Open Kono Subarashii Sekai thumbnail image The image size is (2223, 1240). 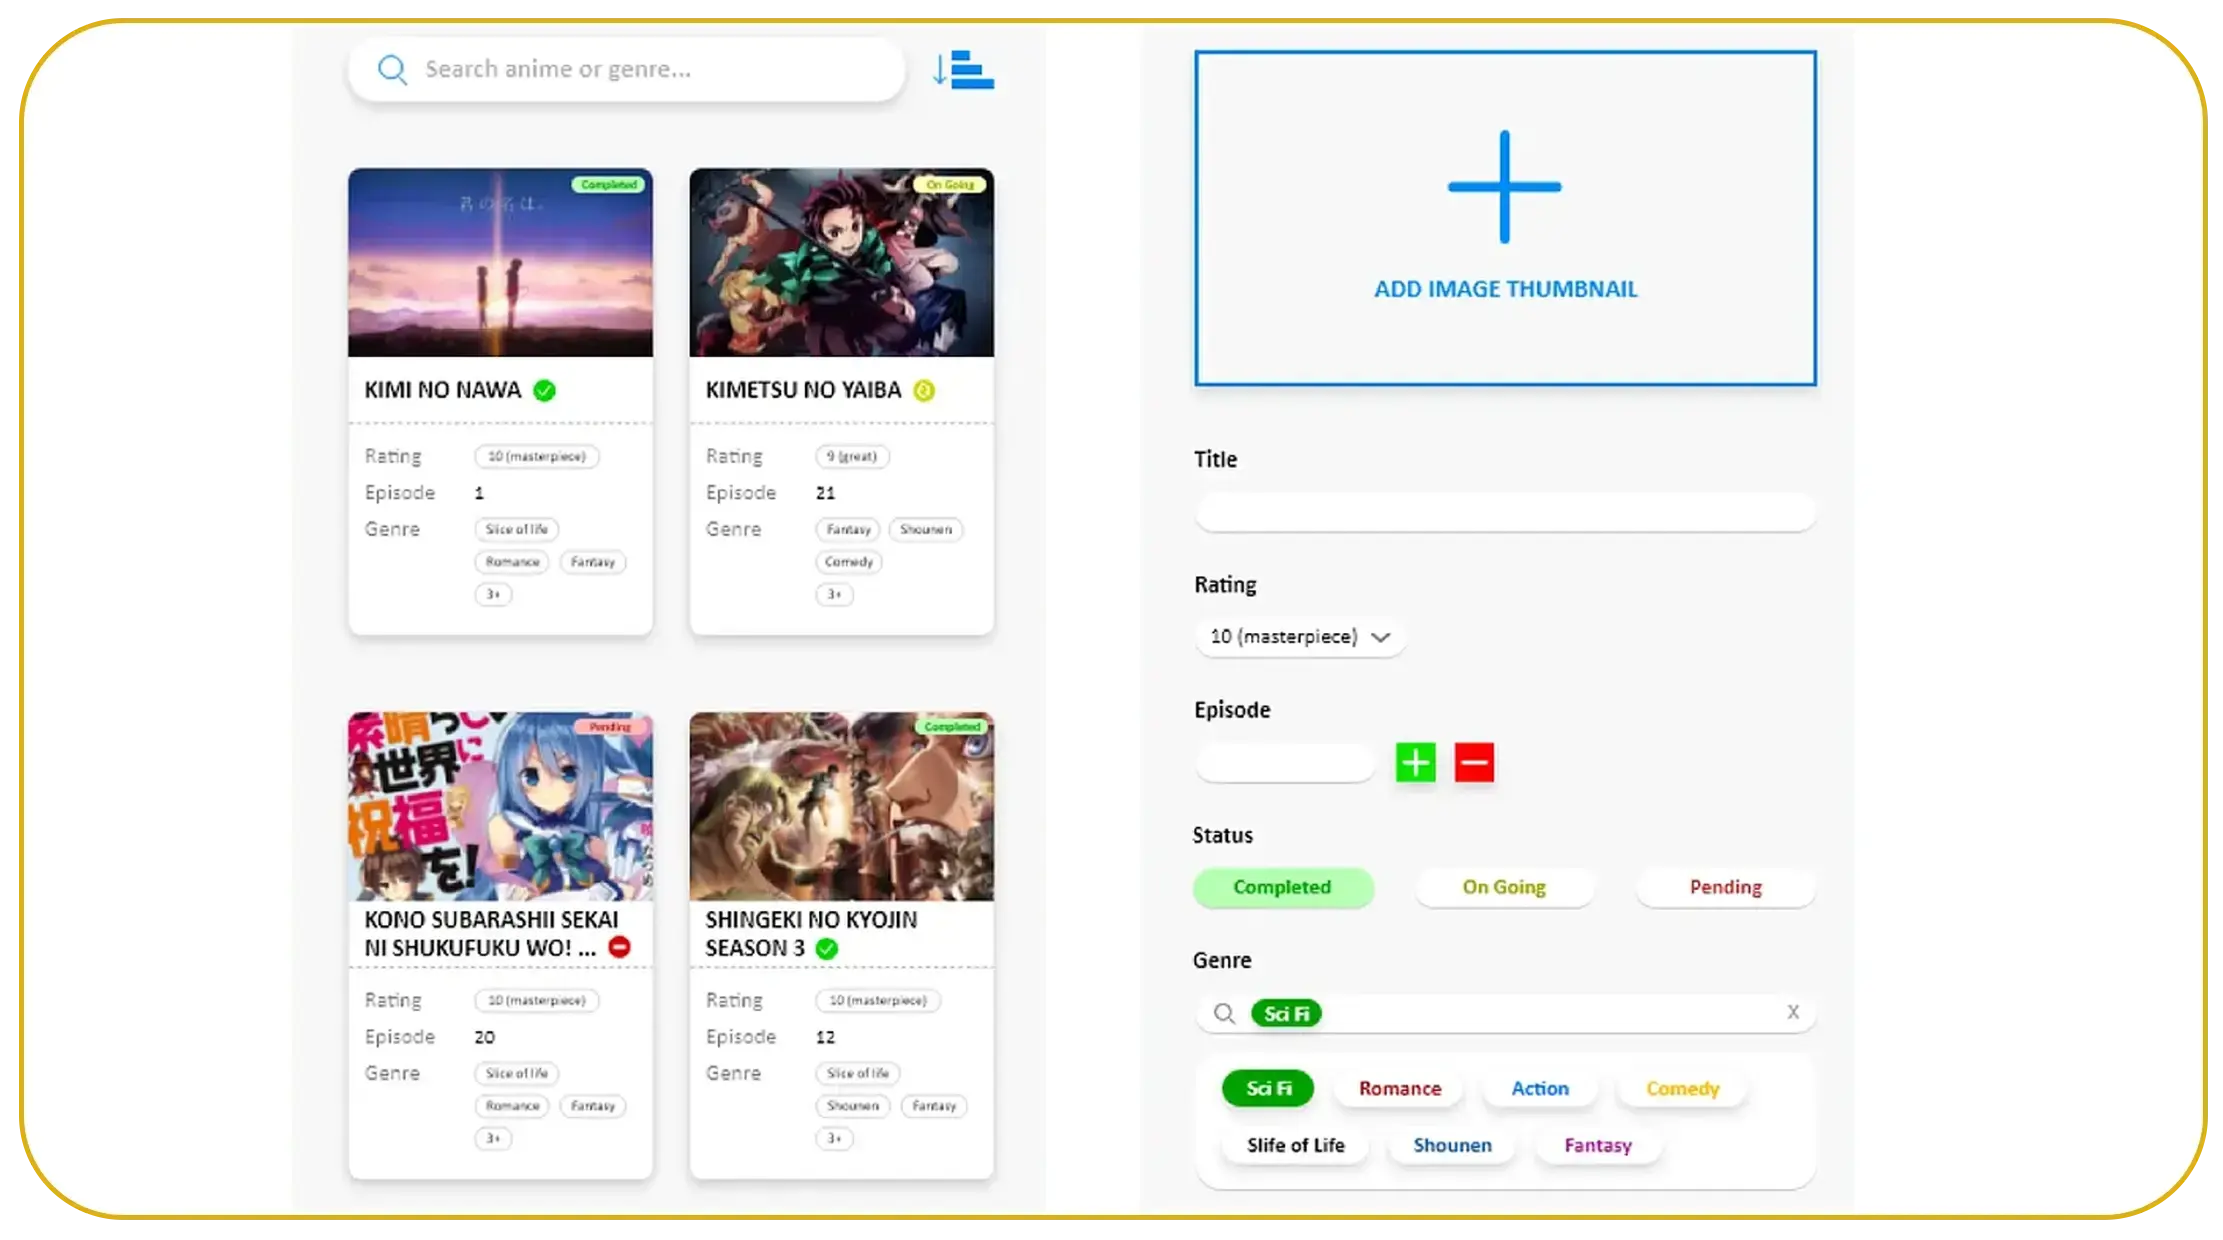[500, 807]
